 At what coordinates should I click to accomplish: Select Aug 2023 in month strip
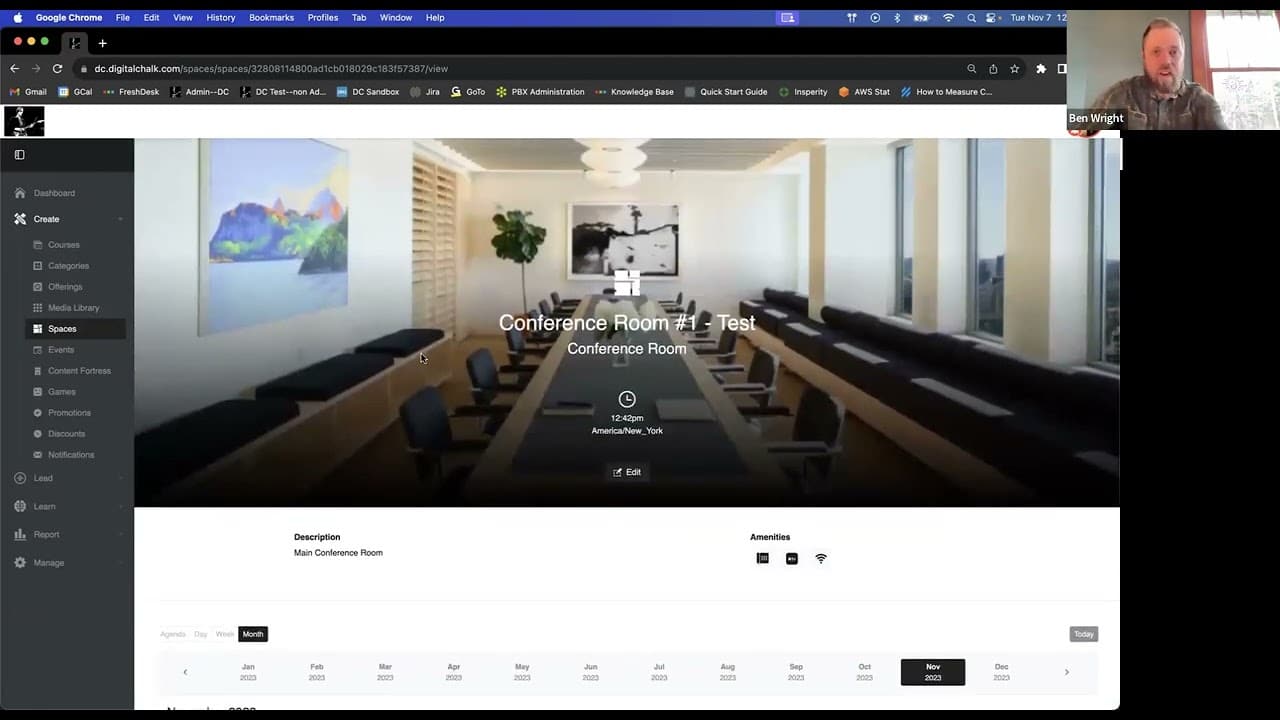(728, 672)
